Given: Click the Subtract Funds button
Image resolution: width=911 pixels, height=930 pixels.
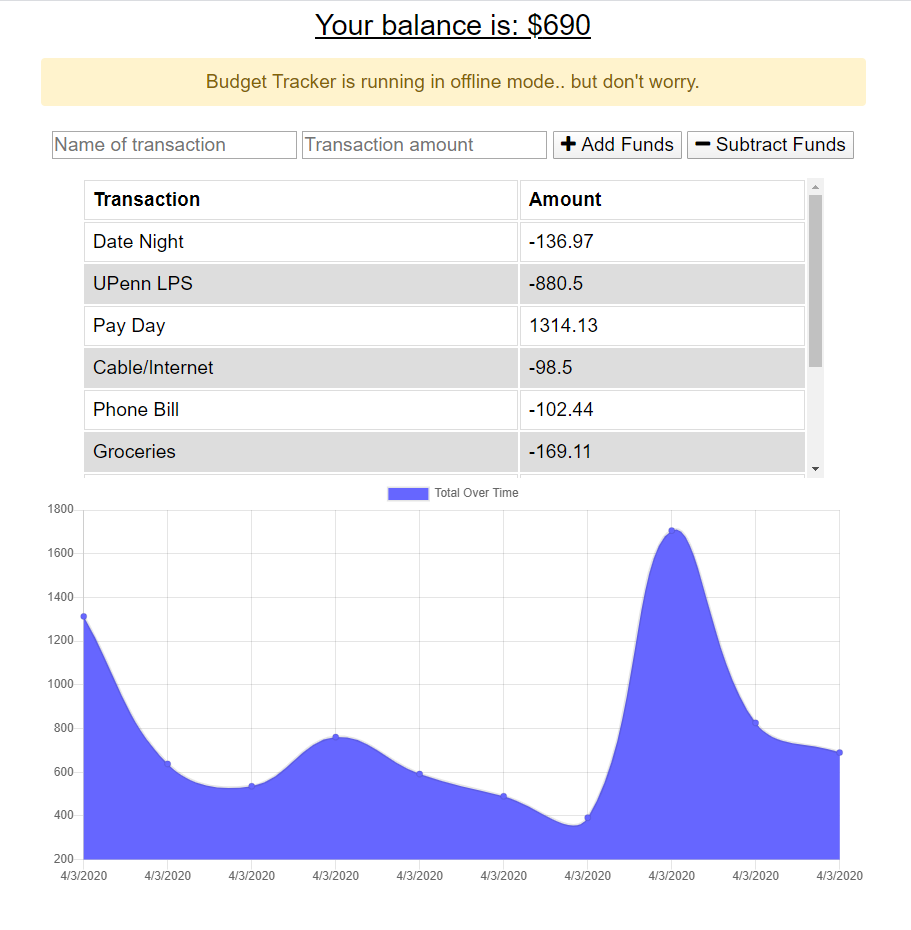Looking at the screenshot, I should click(x=770, y=144).
